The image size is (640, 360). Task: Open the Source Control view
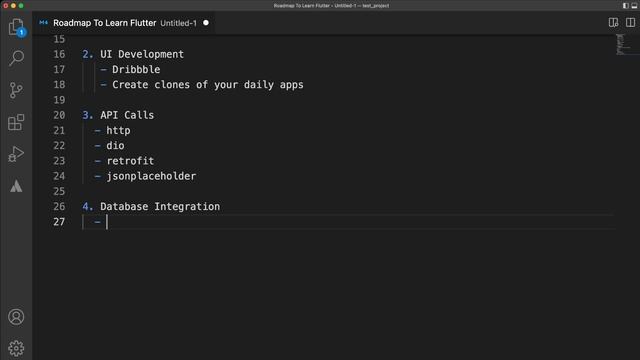[x=16, y=90]
